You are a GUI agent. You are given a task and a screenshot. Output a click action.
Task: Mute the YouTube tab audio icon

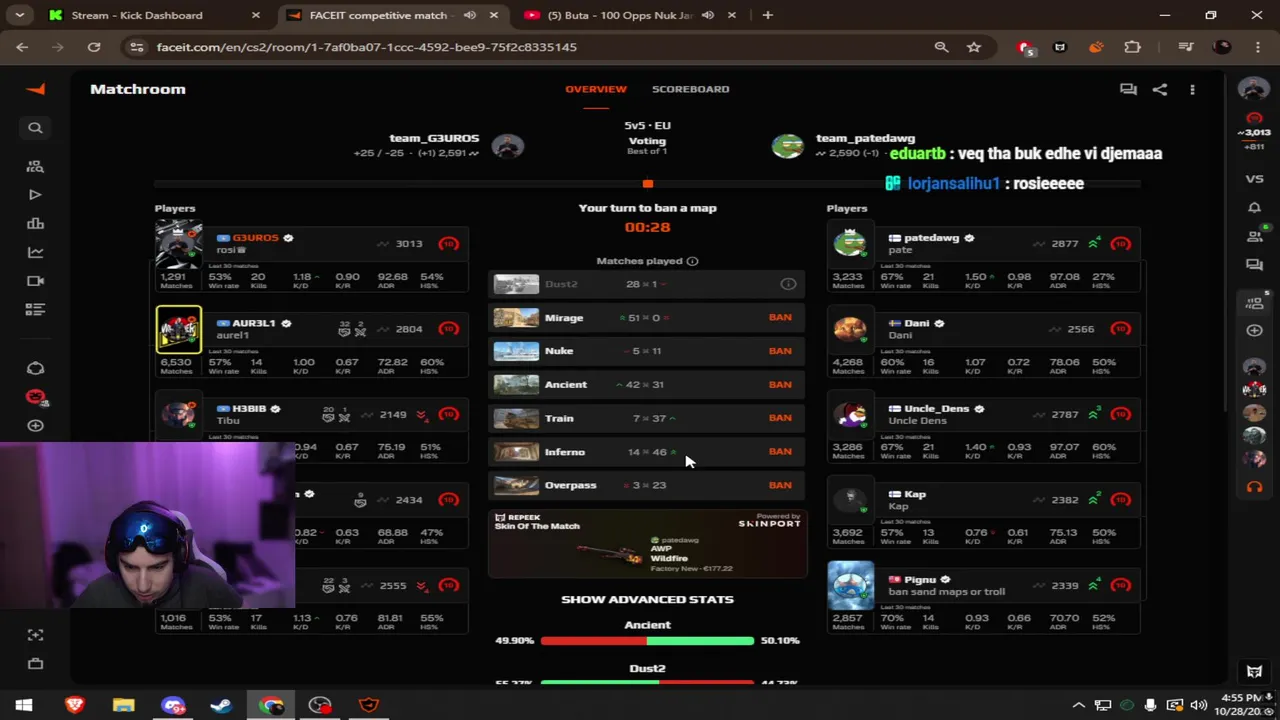click(x=708, y=15)
